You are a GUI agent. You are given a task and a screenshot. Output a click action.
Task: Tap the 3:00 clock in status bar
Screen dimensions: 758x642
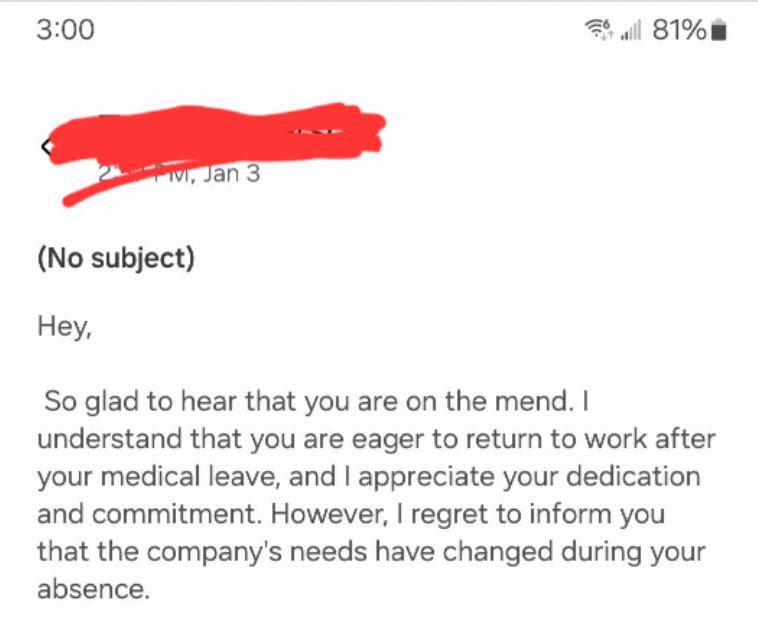coord(64,30)
